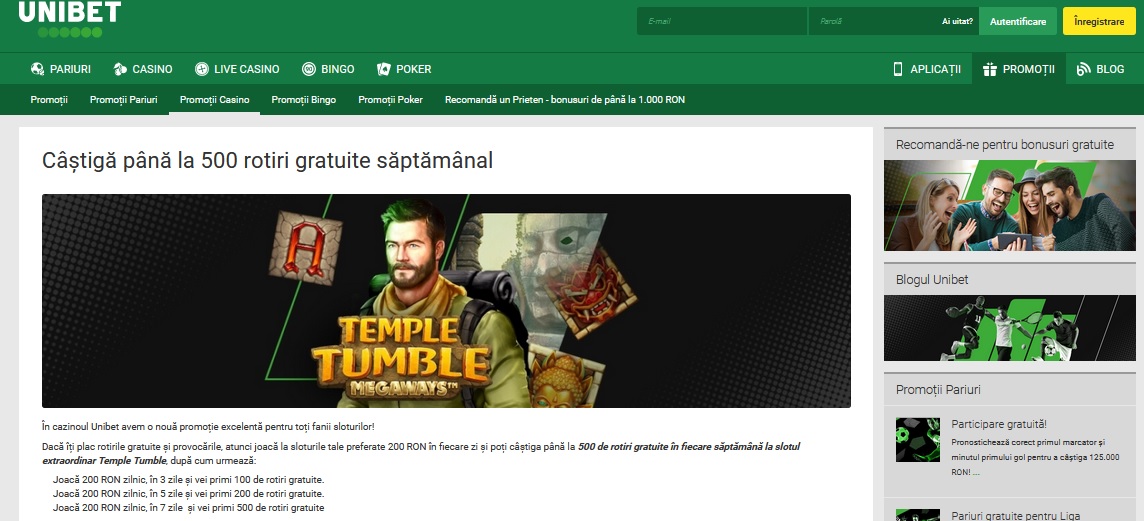Image resolution: width=1144 pixels, height=521 pixels.
Task: Open Recomandă-ne pentru bonusuri gratuite heading
Action: point(1005,144)
